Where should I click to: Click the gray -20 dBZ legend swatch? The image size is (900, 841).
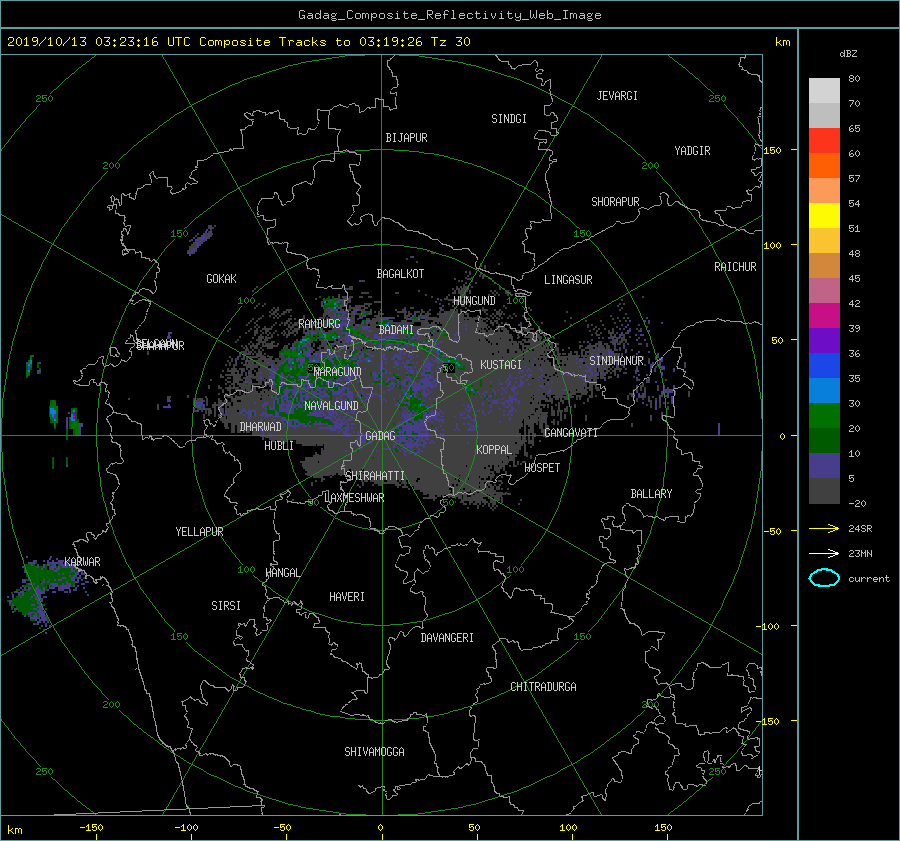coord(824,490)
